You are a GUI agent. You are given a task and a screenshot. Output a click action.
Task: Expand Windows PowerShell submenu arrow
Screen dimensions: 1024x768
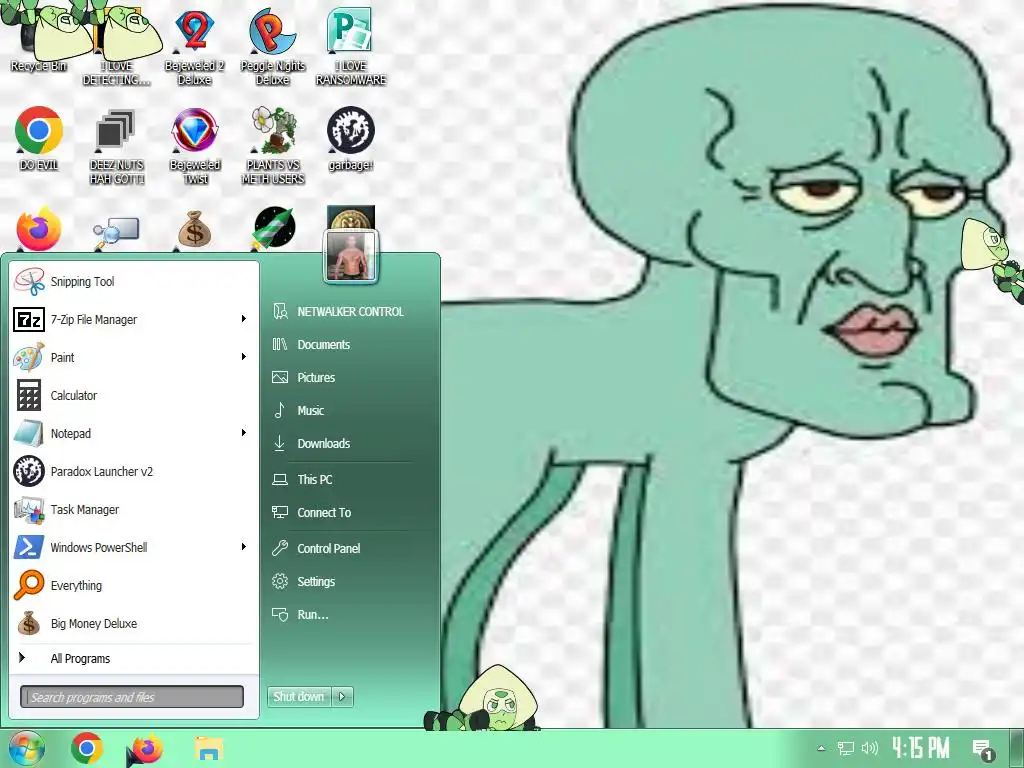[244, 547]
